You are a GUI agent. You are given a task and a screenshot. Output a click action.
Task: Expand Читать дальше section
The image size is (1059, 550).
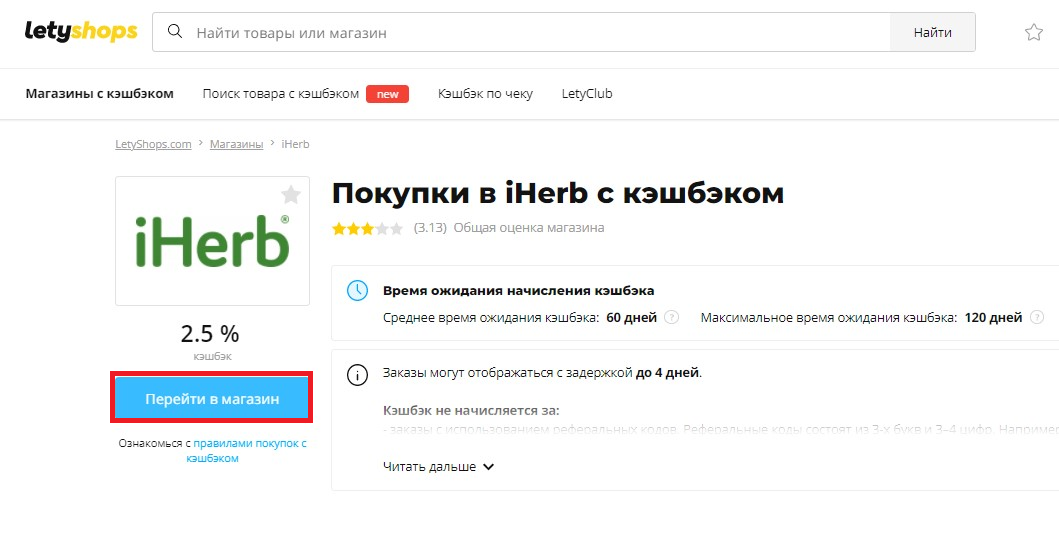(x=438, y=467)
